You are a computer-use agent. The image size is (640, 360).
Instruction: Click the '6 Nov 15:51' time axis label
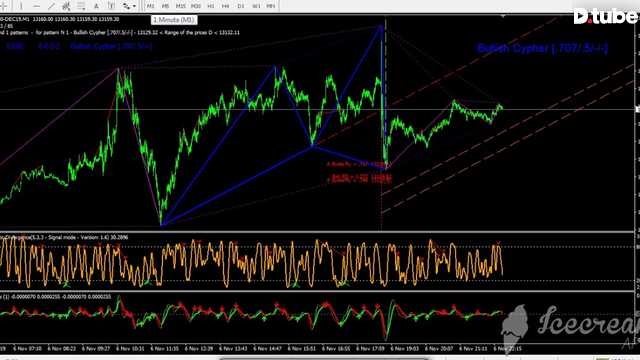(302, 349)
